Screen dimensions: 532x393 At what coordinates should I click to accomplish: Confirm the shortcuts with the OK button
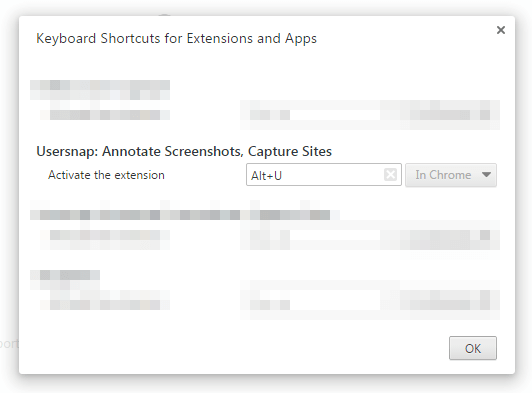[x=473, y=348]
